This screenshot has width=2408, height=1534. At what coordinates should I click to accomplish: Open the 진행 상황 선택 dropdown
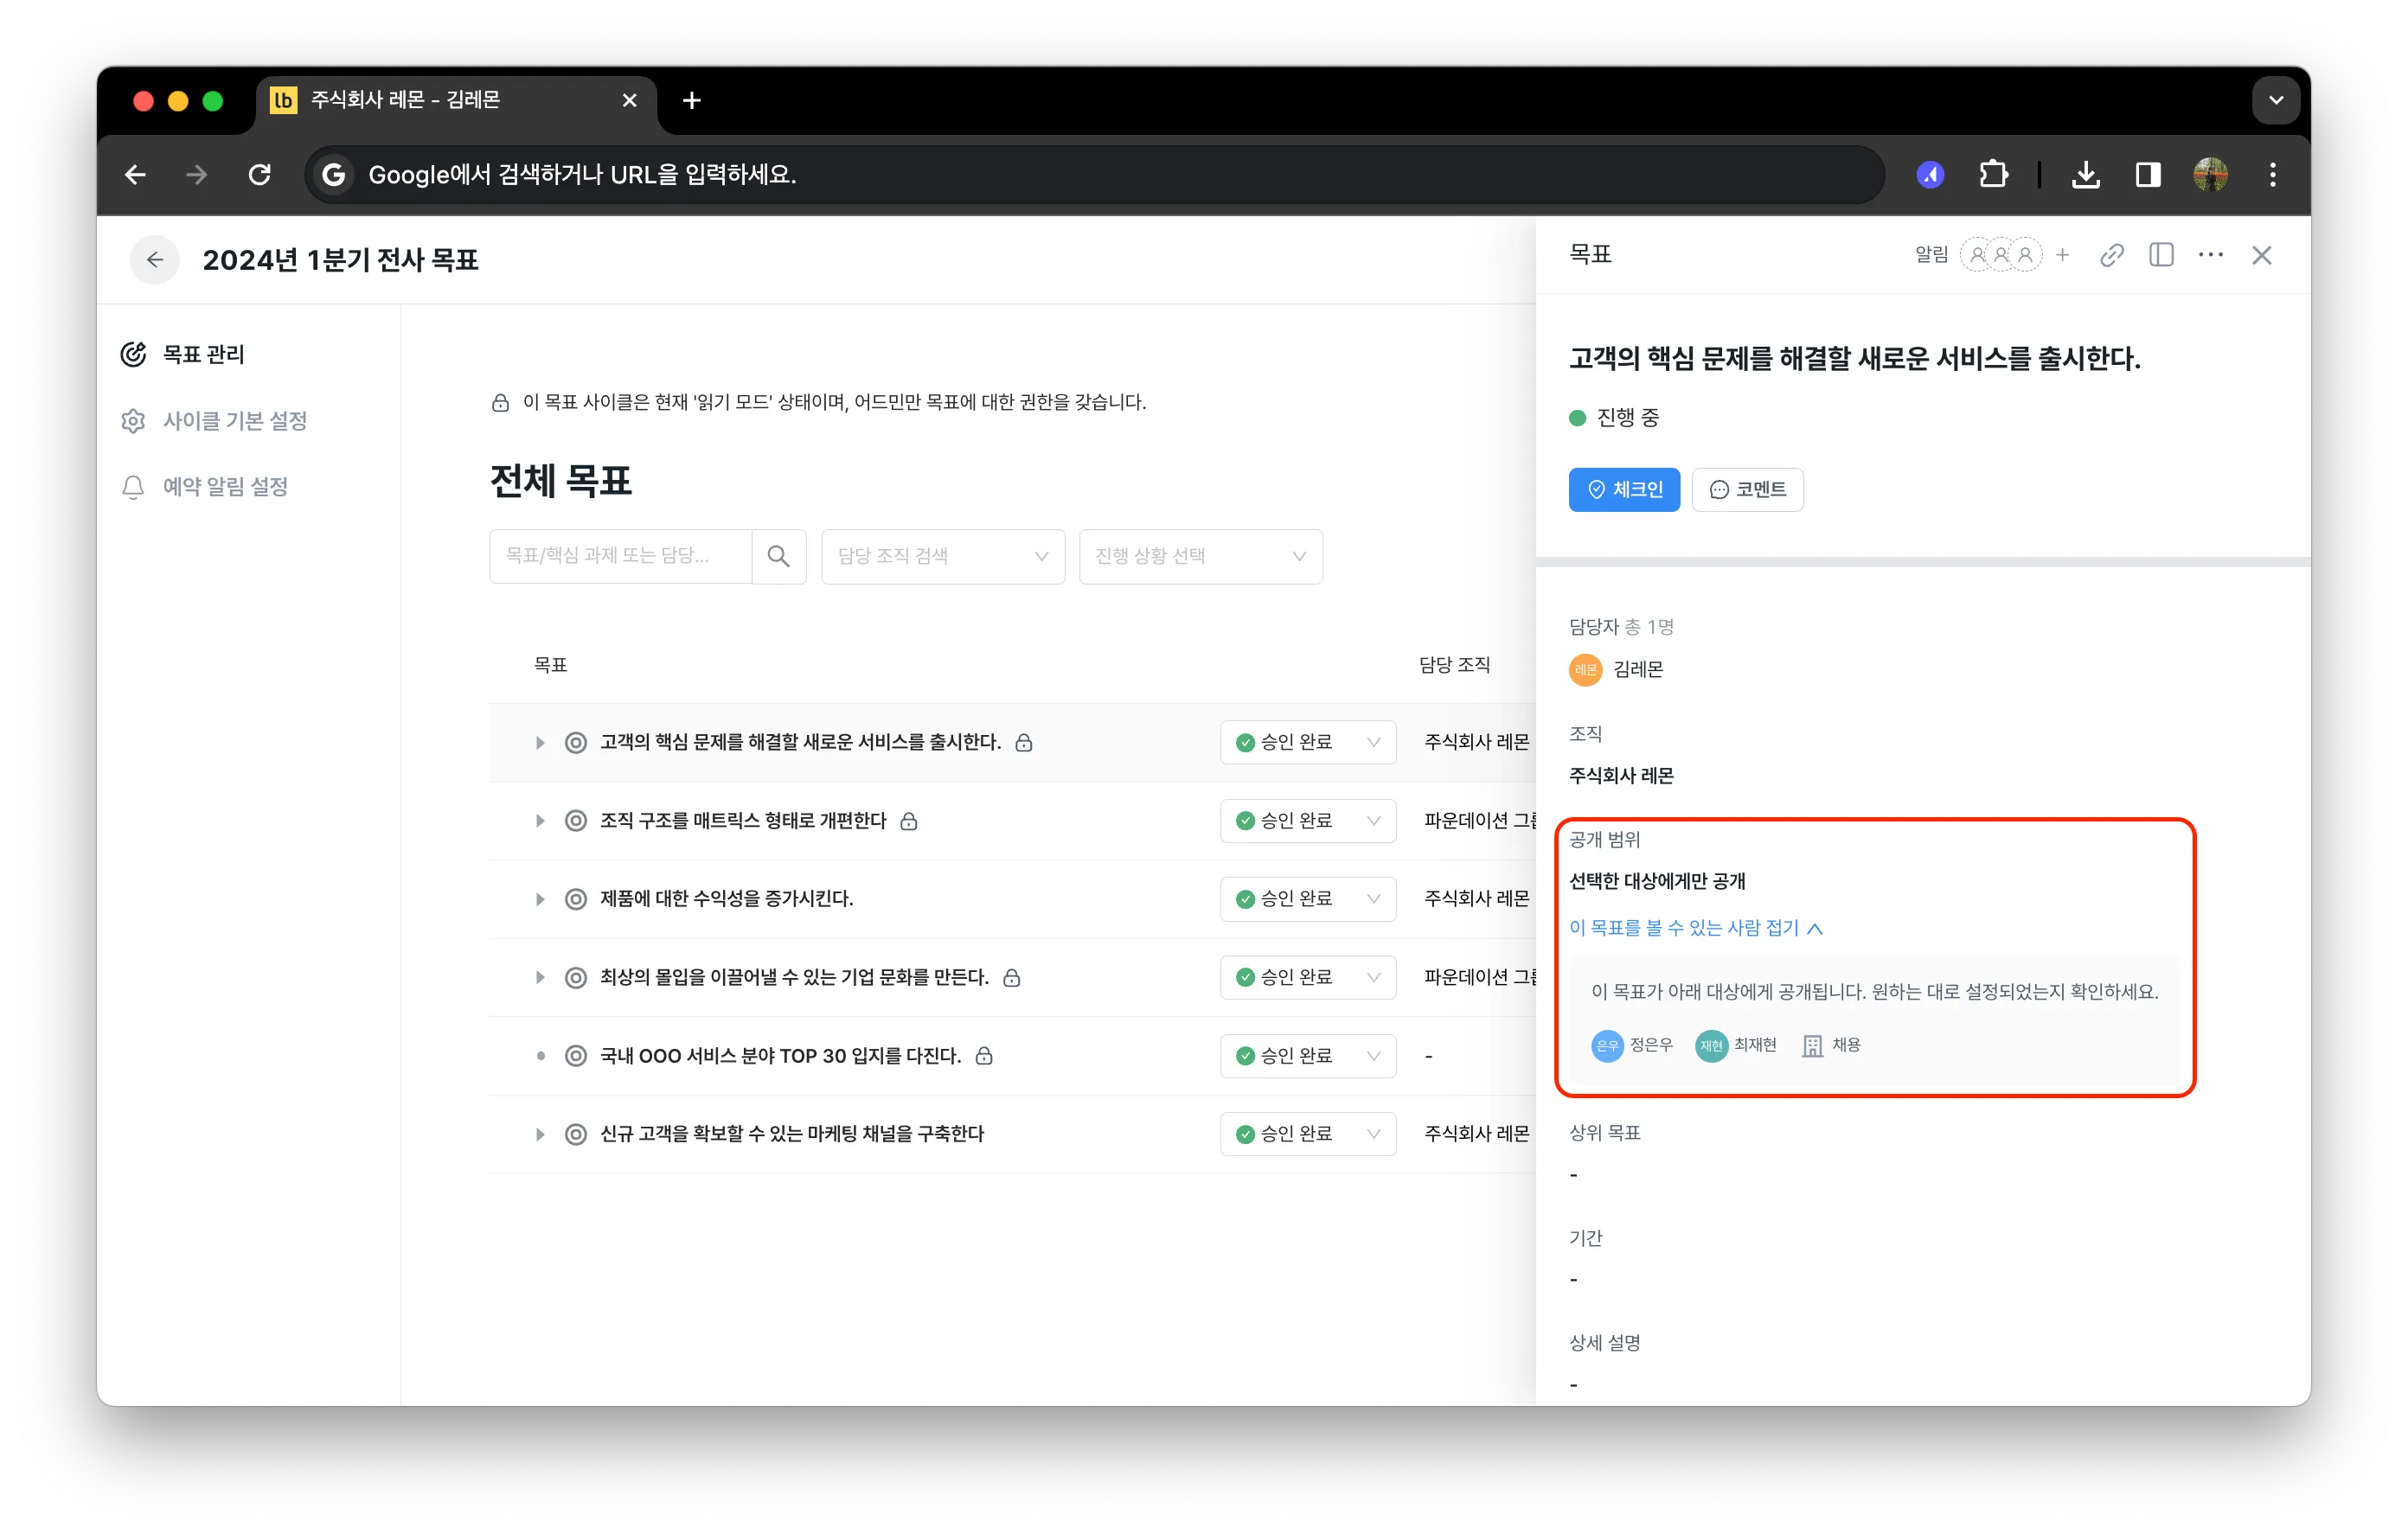[1200, 556]
